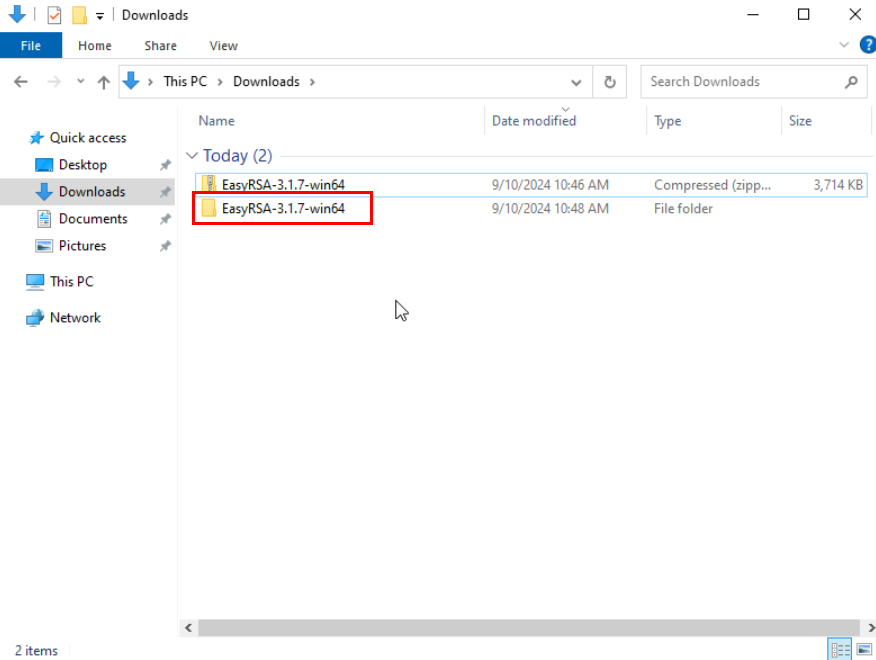Open the Customize Quick Access Toolbar dropdown
The image size is (876, 660).
point(100,16)
